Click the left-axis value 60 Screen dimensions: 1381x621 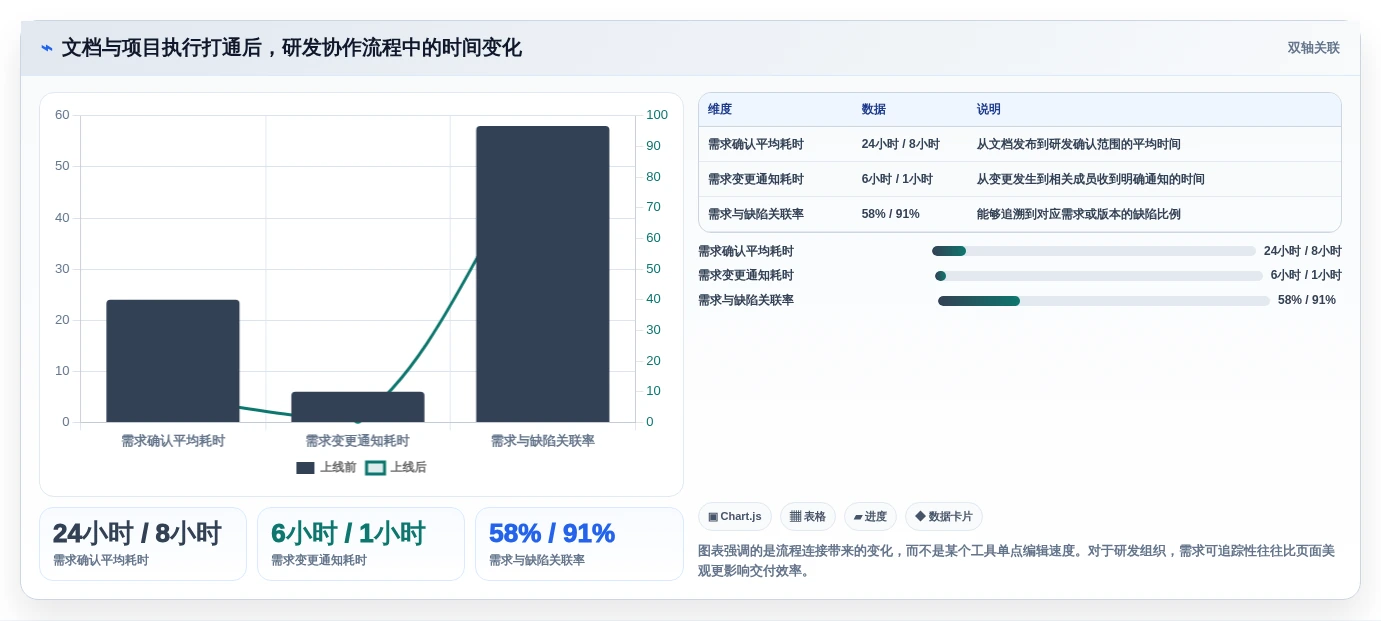pyautogui.click(x=62, y=115)
